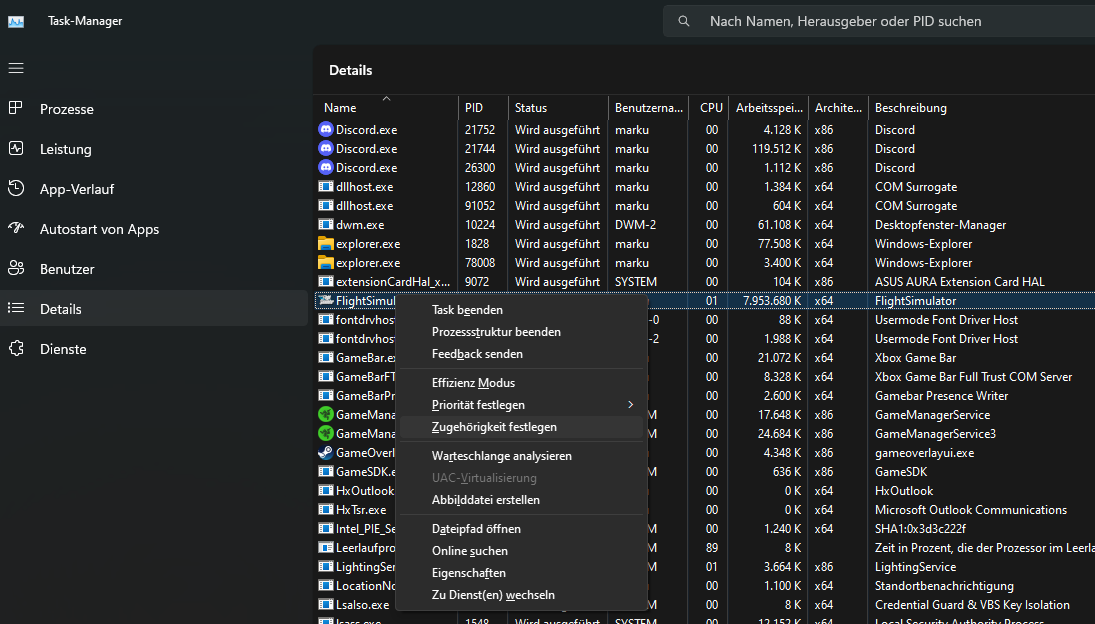Open the Autostart von Apps icon
The height and width of the screenshot is (624, 1095).
16,229
